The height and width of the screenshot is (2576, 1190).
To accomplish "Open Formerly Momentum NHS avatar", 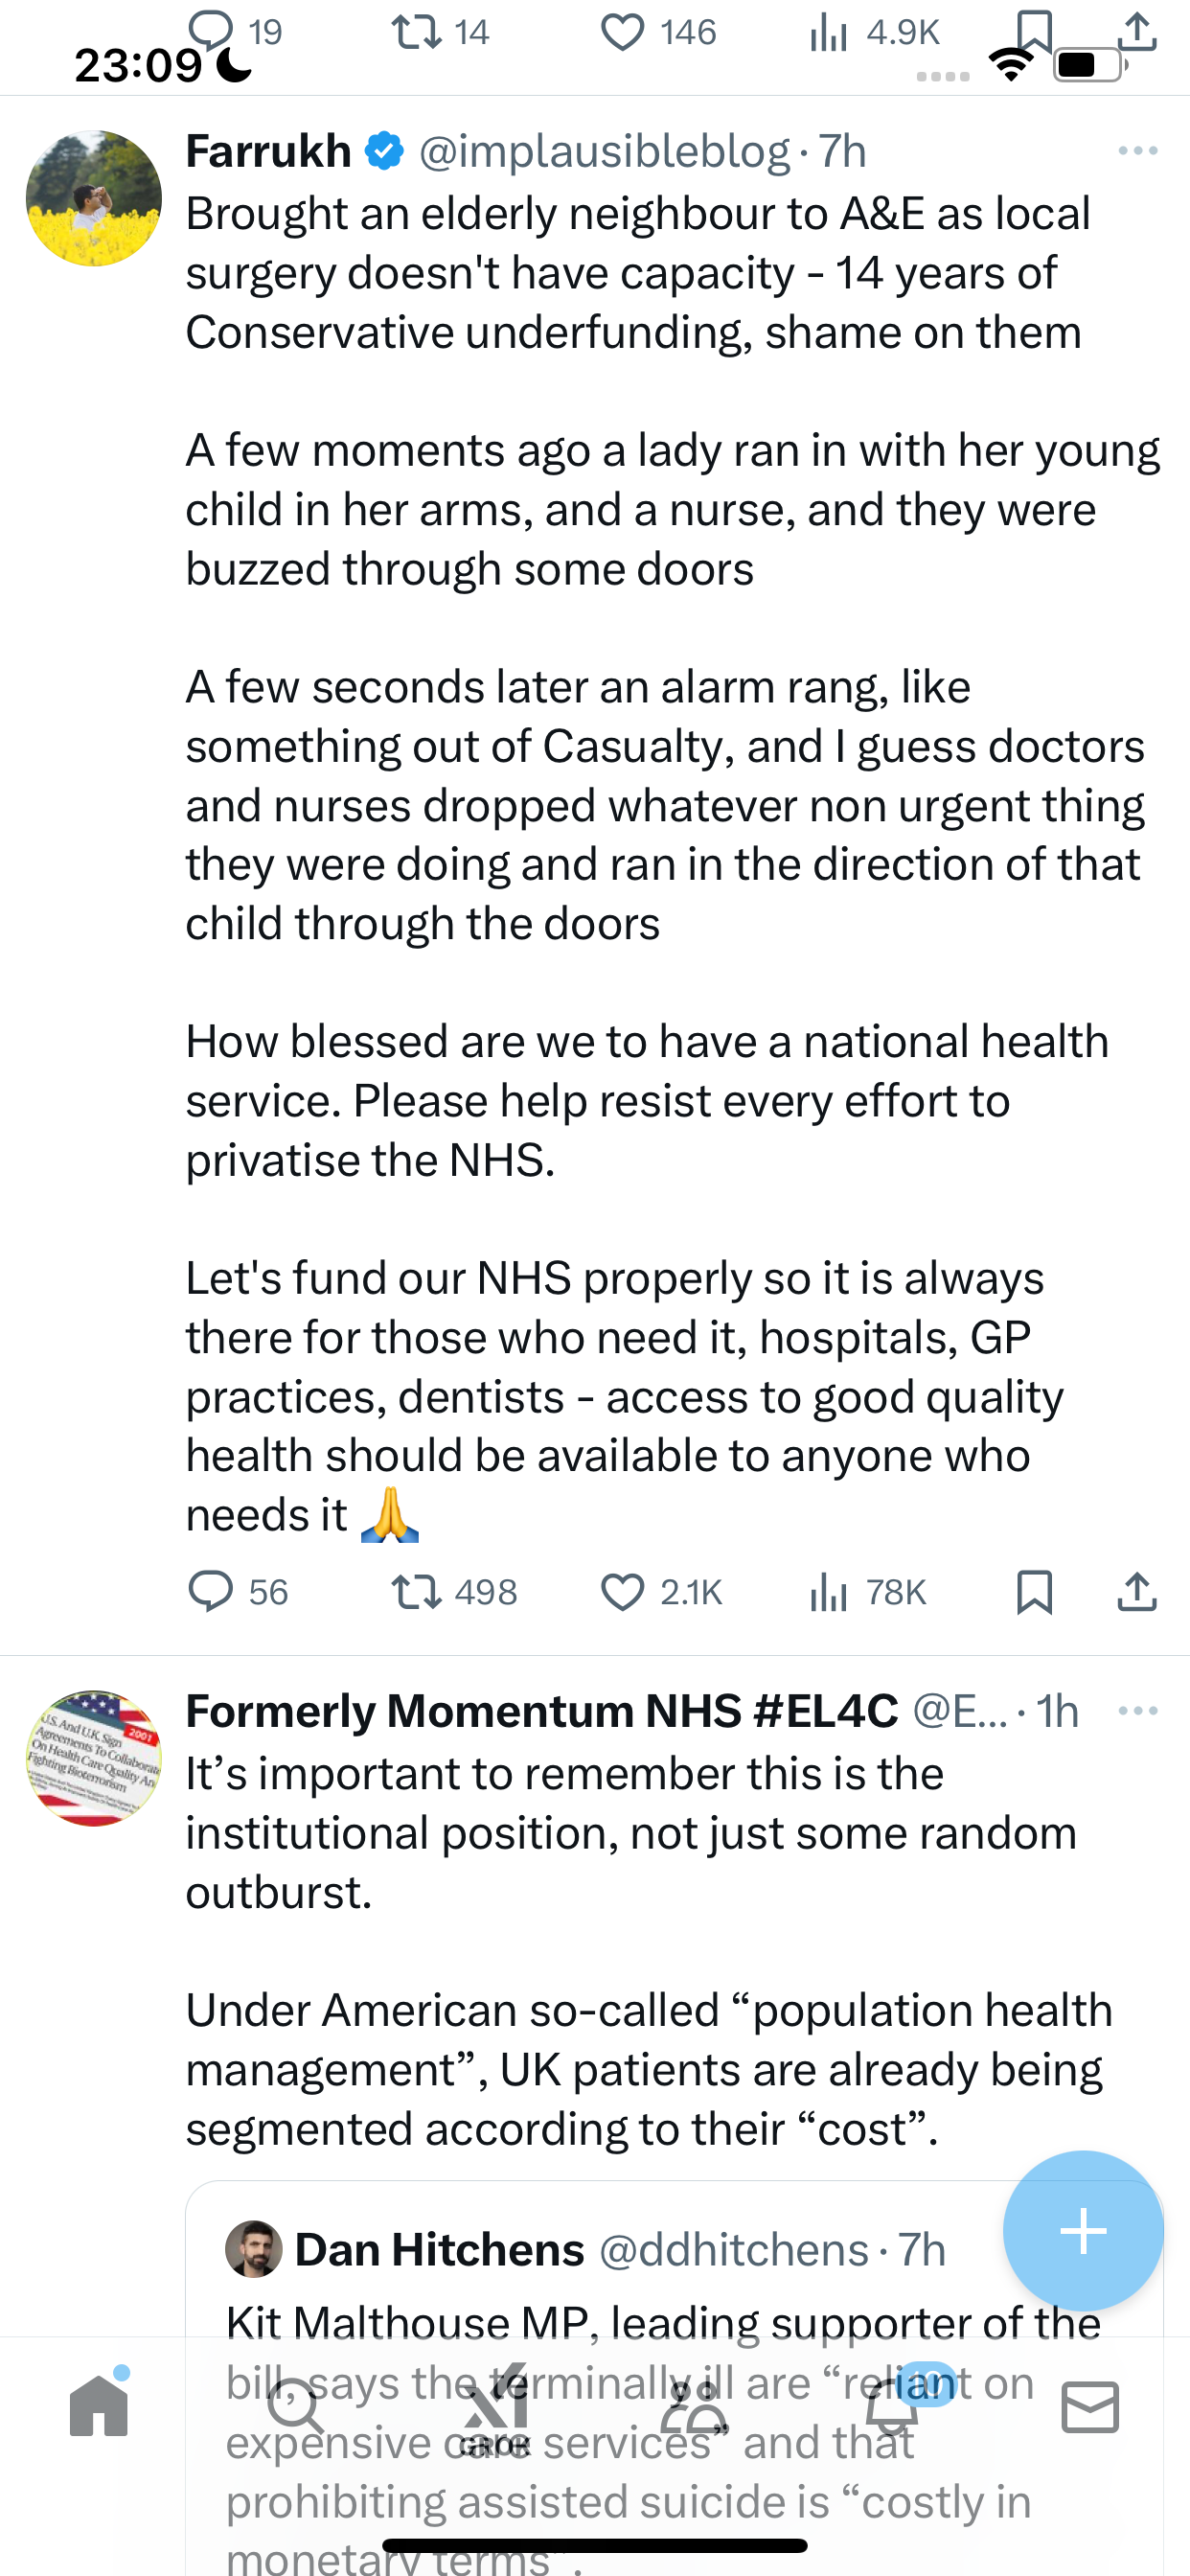I will point(94,1758).
